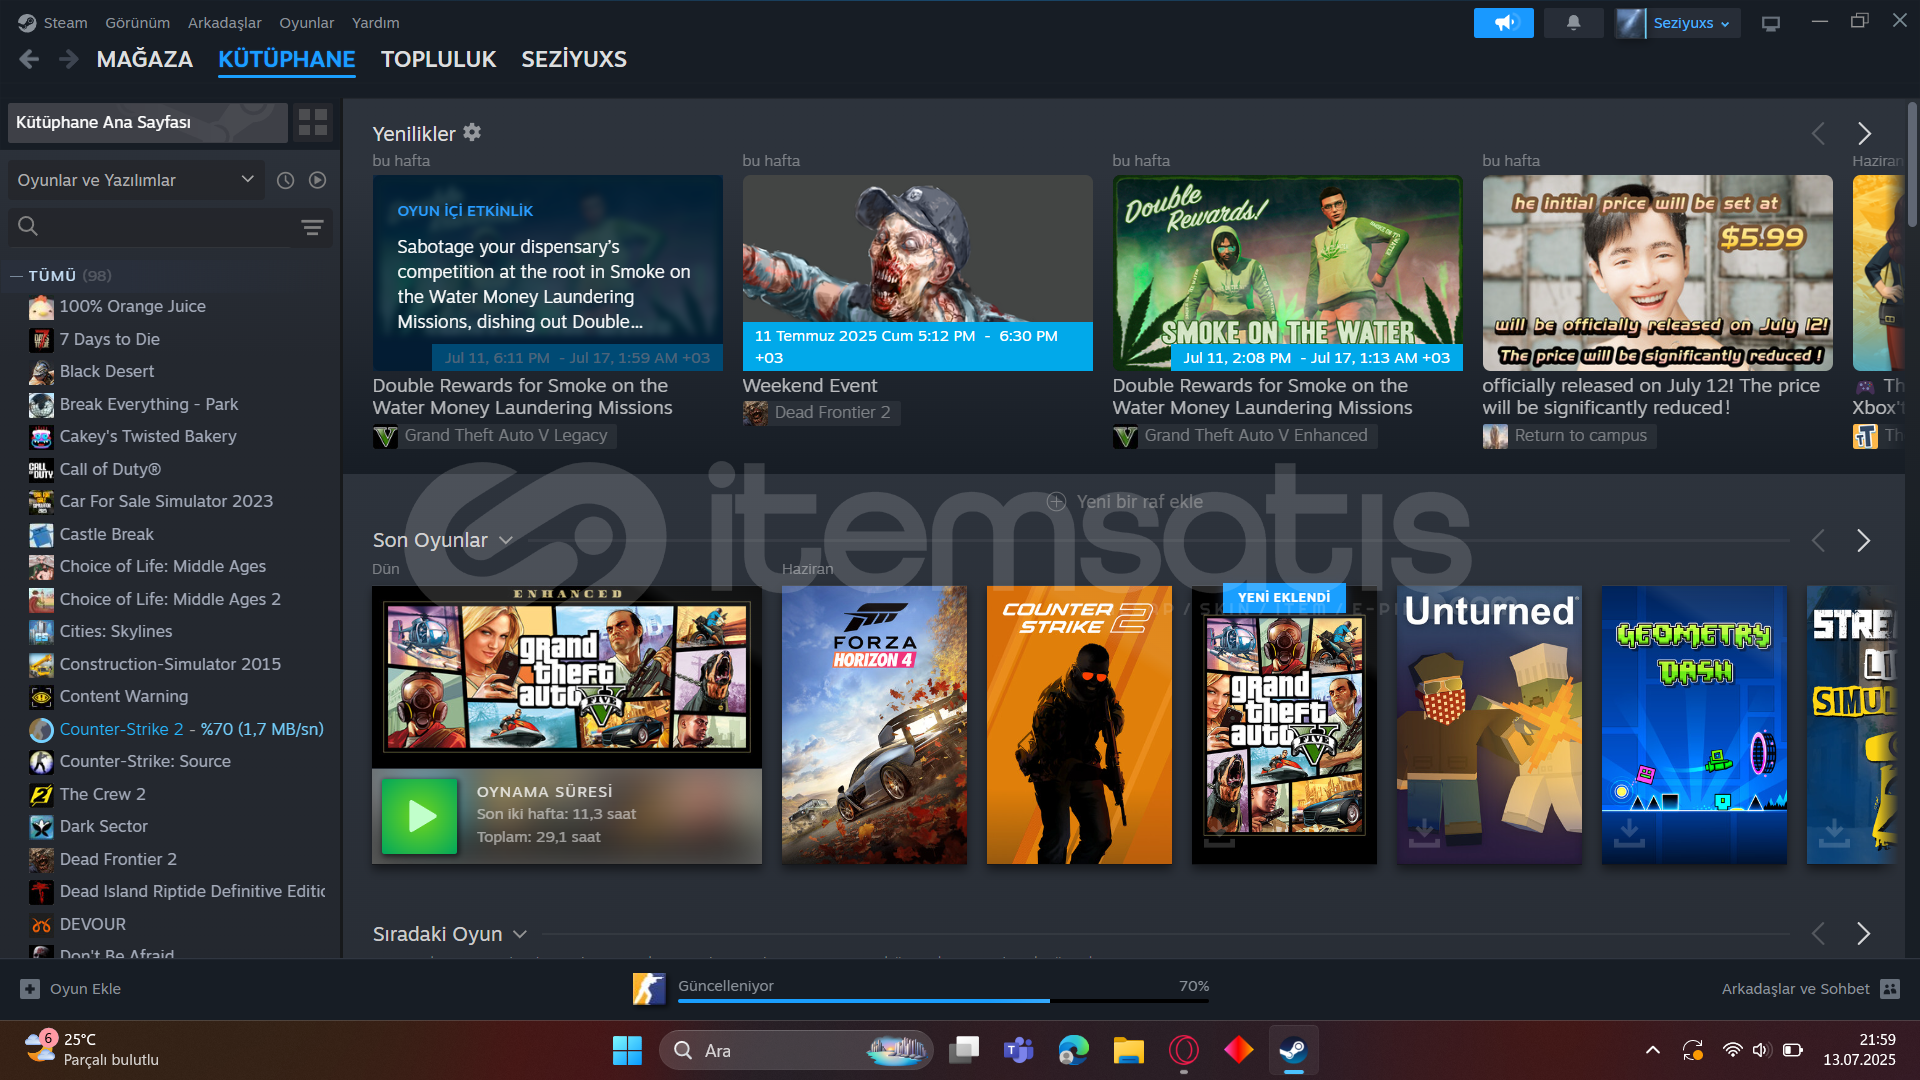Open Opera GX browser from taskbar
1920x1080 pixels.
pos(1184,1051)
